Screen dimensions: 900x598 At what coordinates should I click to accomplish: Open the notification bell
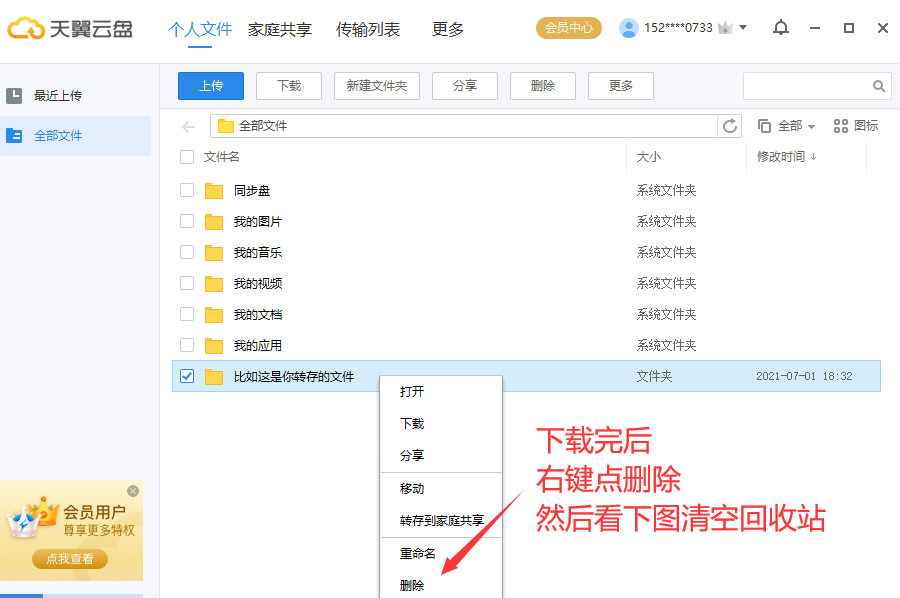click(x=781, y=28)
